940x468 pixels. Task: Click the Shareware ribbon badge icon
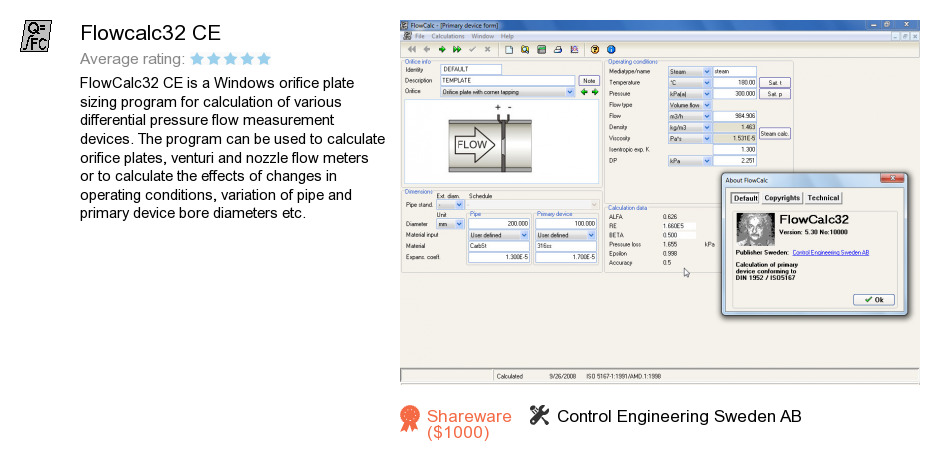click(x=410, y=418)
